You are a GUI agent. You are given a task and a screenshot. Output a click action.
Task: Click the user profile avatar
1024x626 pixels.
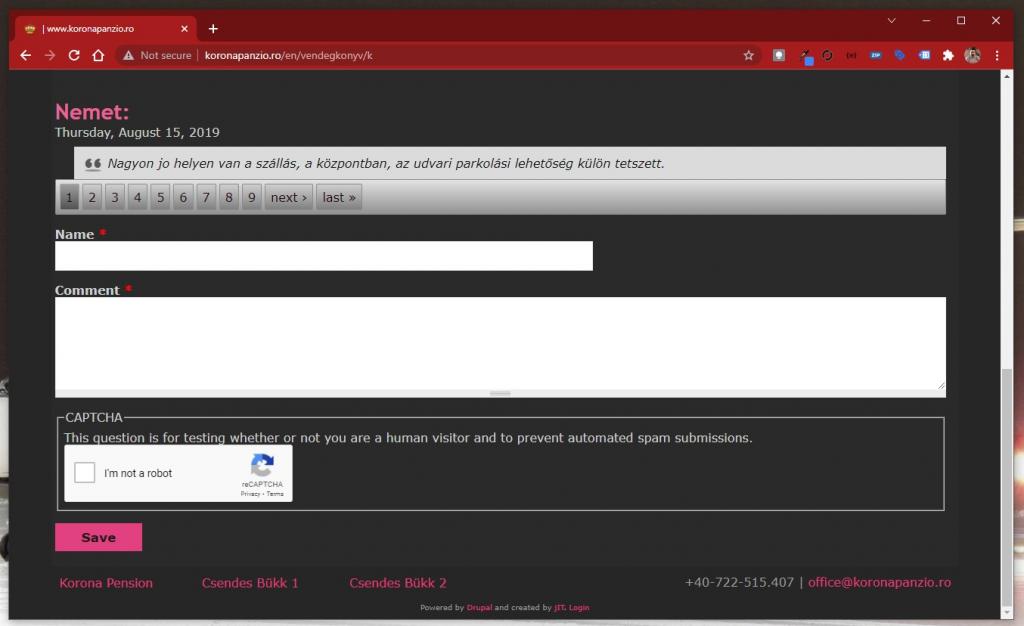pos(972,56)
